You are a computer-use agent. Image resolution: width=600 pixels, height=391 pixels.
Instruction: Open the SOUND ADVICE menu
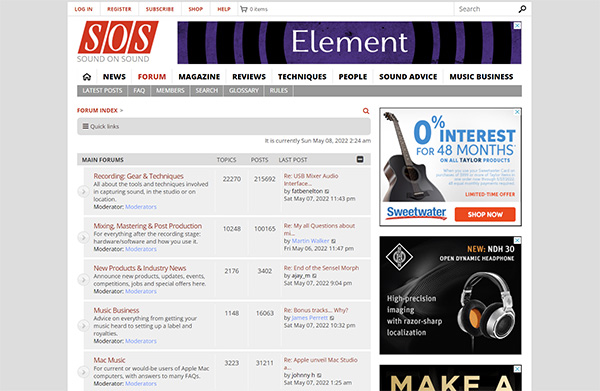click(x=408, y=77)
